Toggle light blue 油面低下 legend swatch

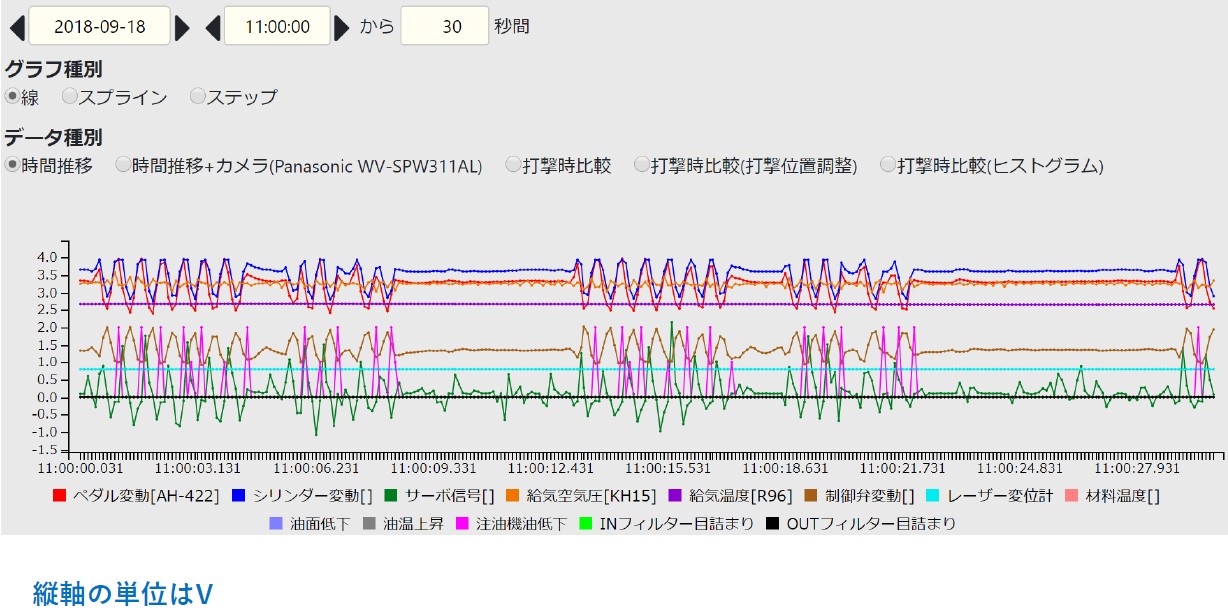pyautogui.click(x=277, y=523)
